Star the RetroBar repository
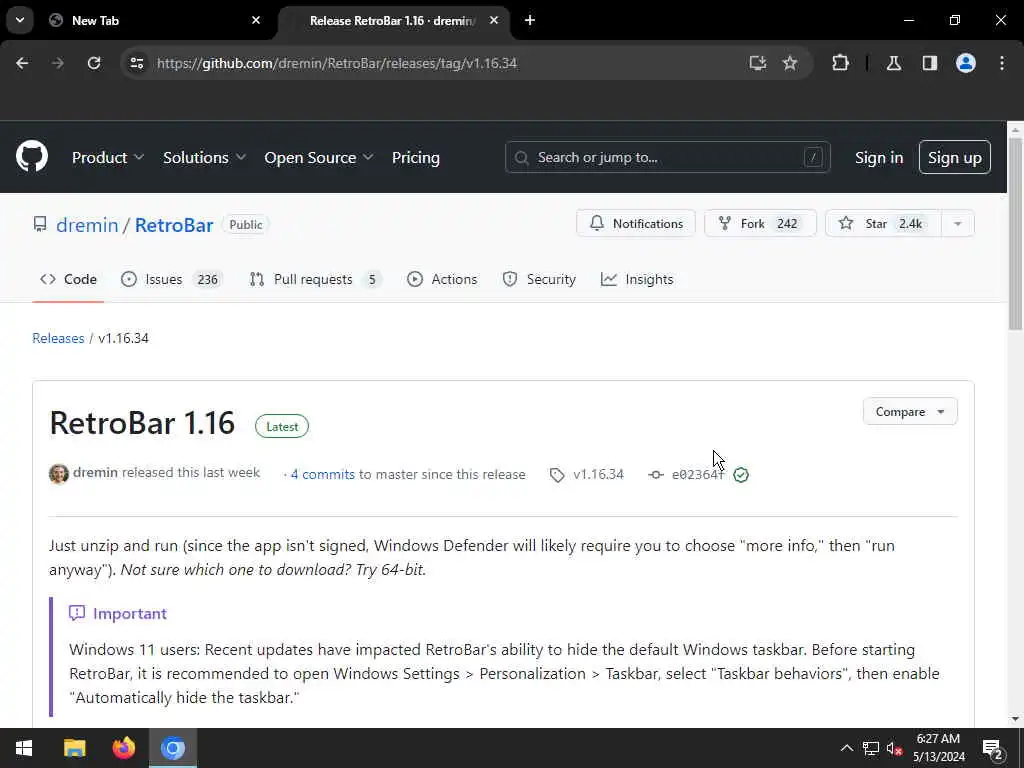Viewport: 1024px width, 768px height. 883,223
